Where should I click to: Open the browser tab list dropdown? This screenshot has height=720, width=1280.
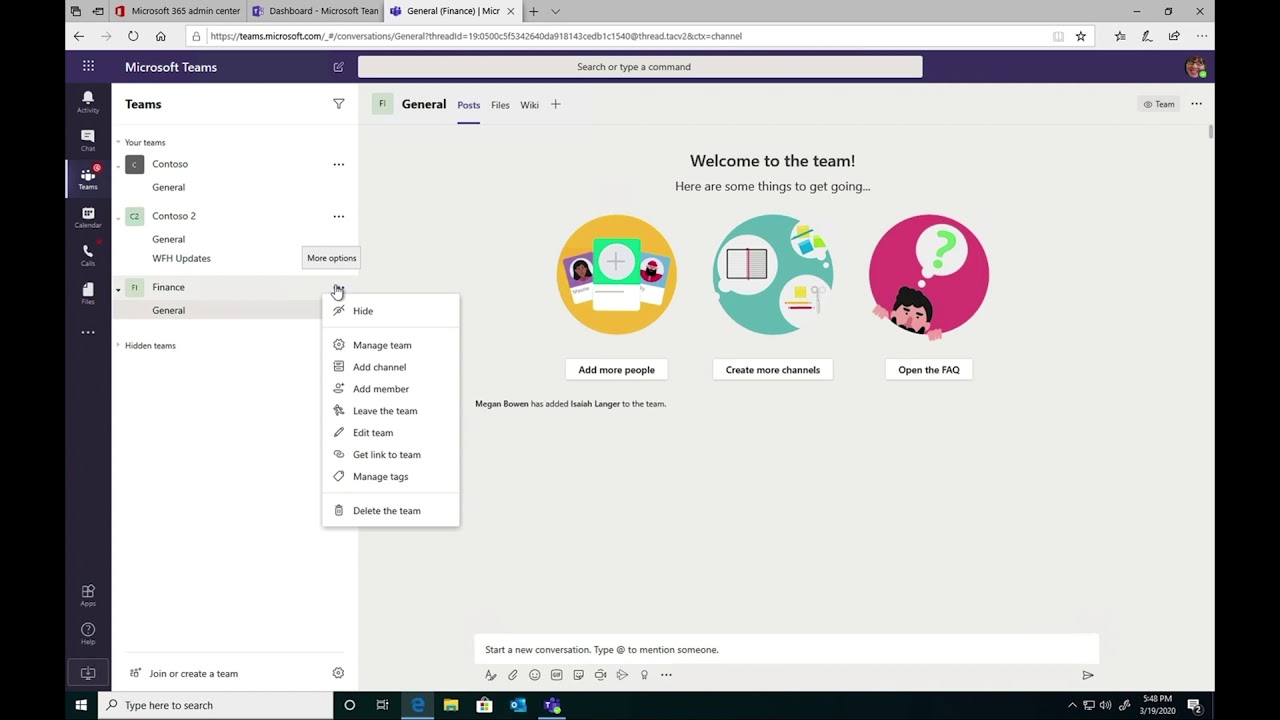556,11
